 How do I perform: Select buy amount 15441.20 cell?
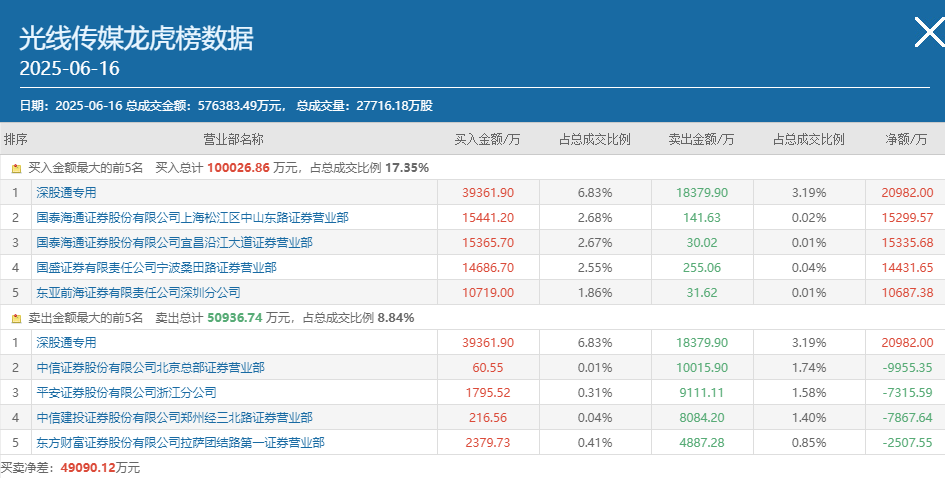(488, 218)
